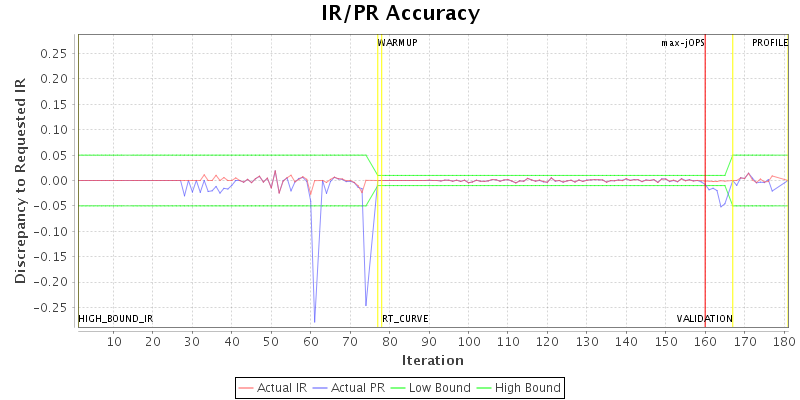Viewport: 800px width, 400px height.
Task: Click the WARMUP phase label
Action: 397,43
